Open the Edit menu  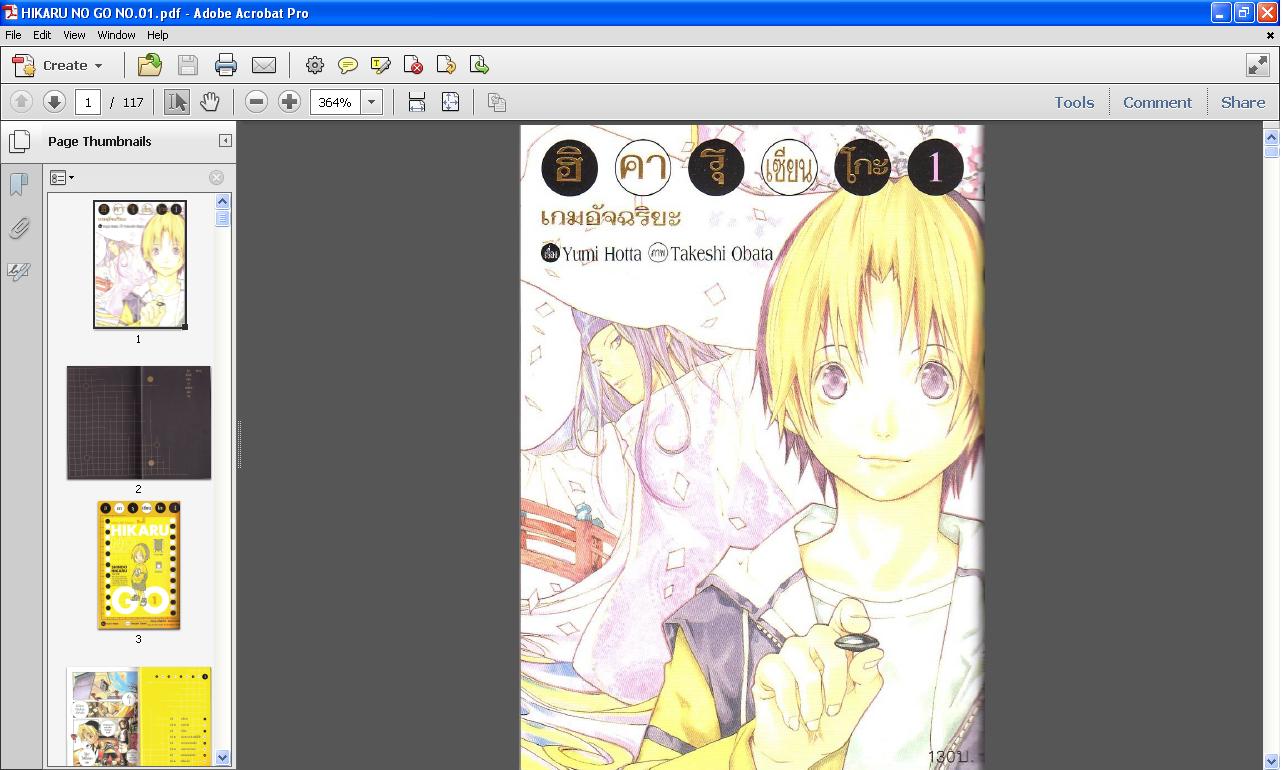42,35
